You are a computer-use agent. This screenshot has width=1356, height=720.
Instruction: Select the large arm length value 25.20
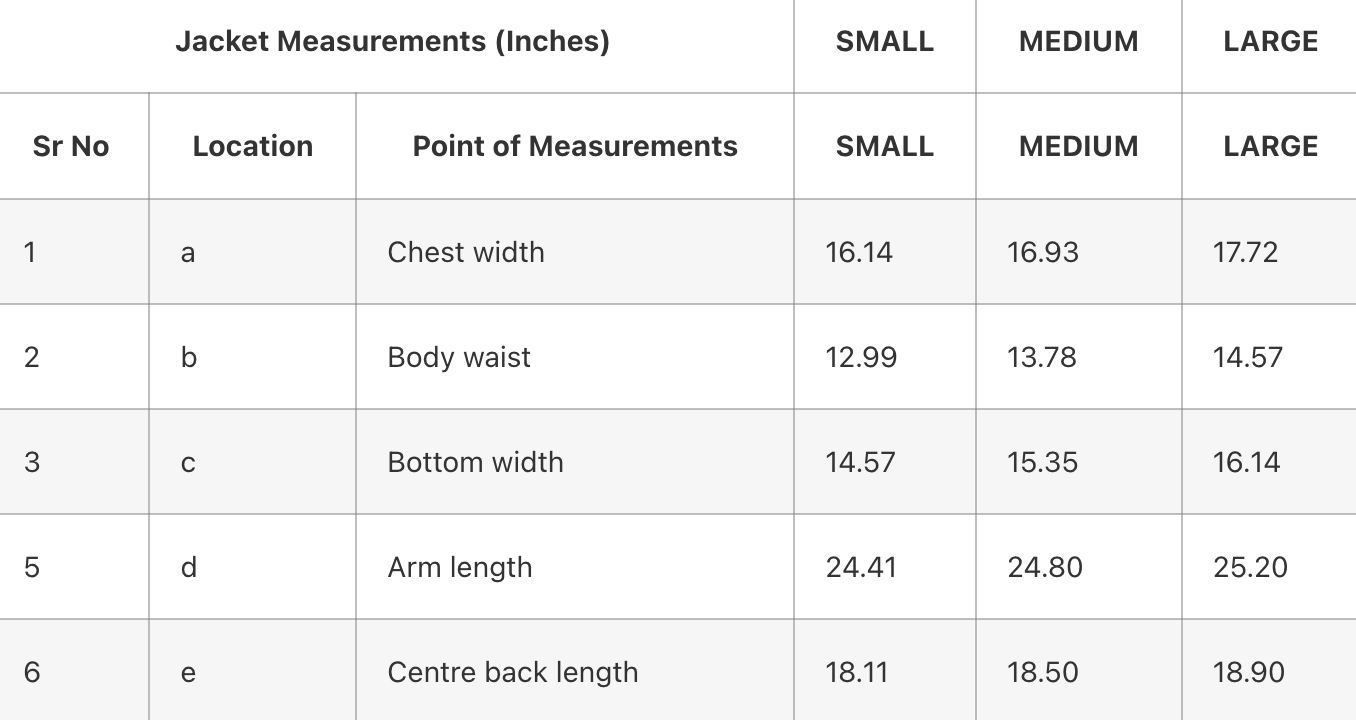coord(1250,568)
